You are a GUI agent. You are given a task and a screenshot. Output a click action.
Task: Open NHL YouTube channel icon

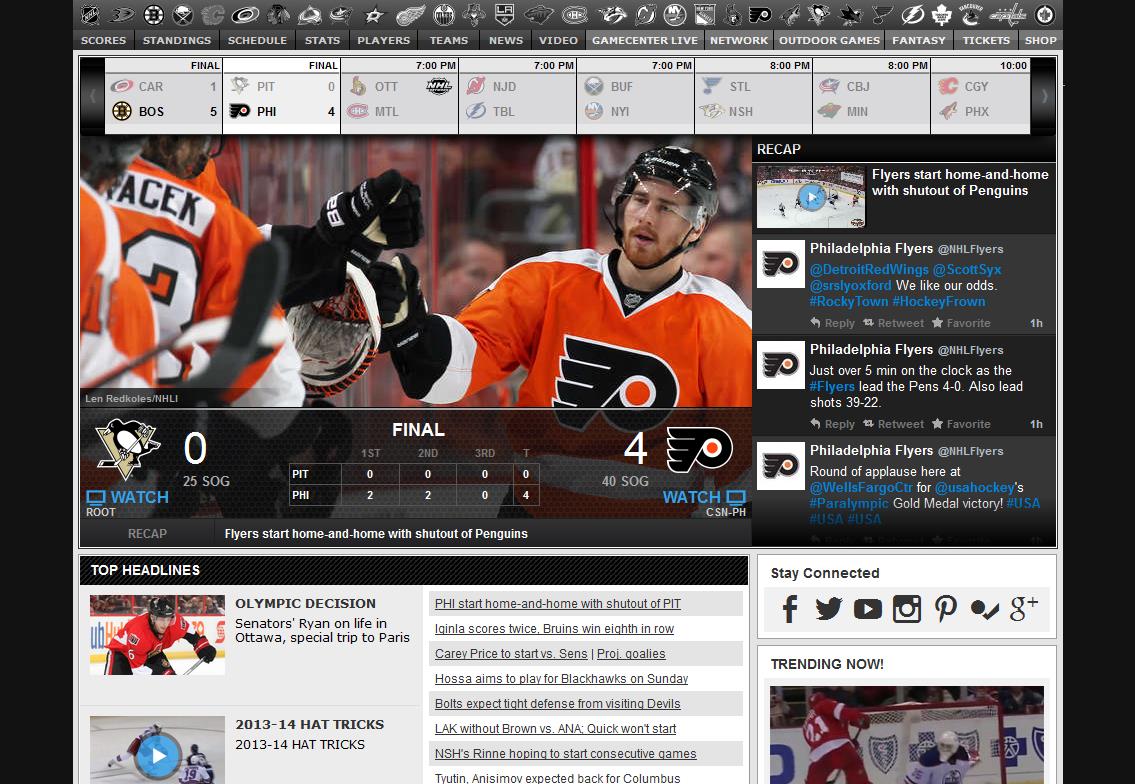click(867, 609)
